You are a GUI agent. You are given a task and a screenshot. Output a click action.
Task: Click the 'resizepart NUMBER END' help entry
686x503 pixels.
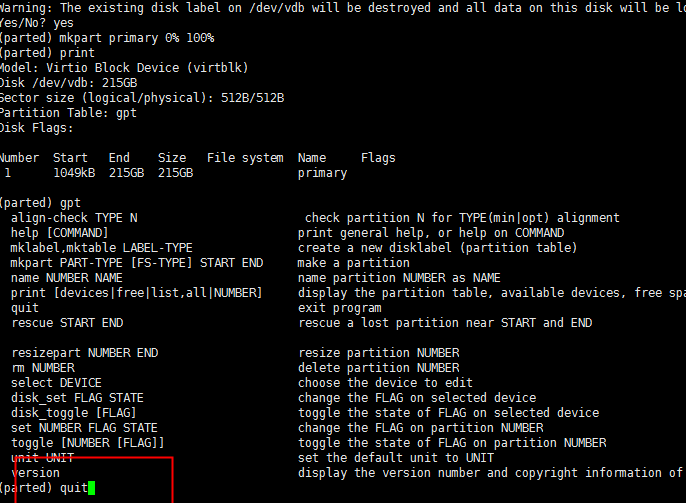point(85,353)
